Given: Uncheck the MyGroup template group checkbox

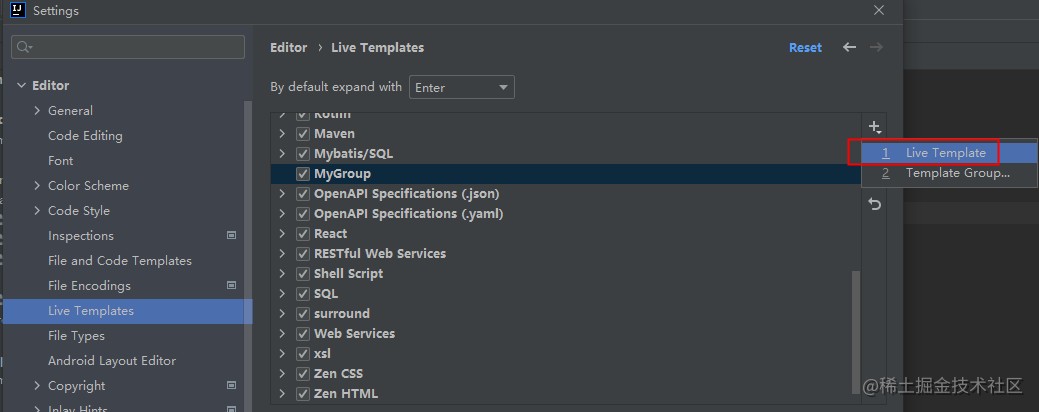Looking at the screenshot, I should tap(303, 174).
